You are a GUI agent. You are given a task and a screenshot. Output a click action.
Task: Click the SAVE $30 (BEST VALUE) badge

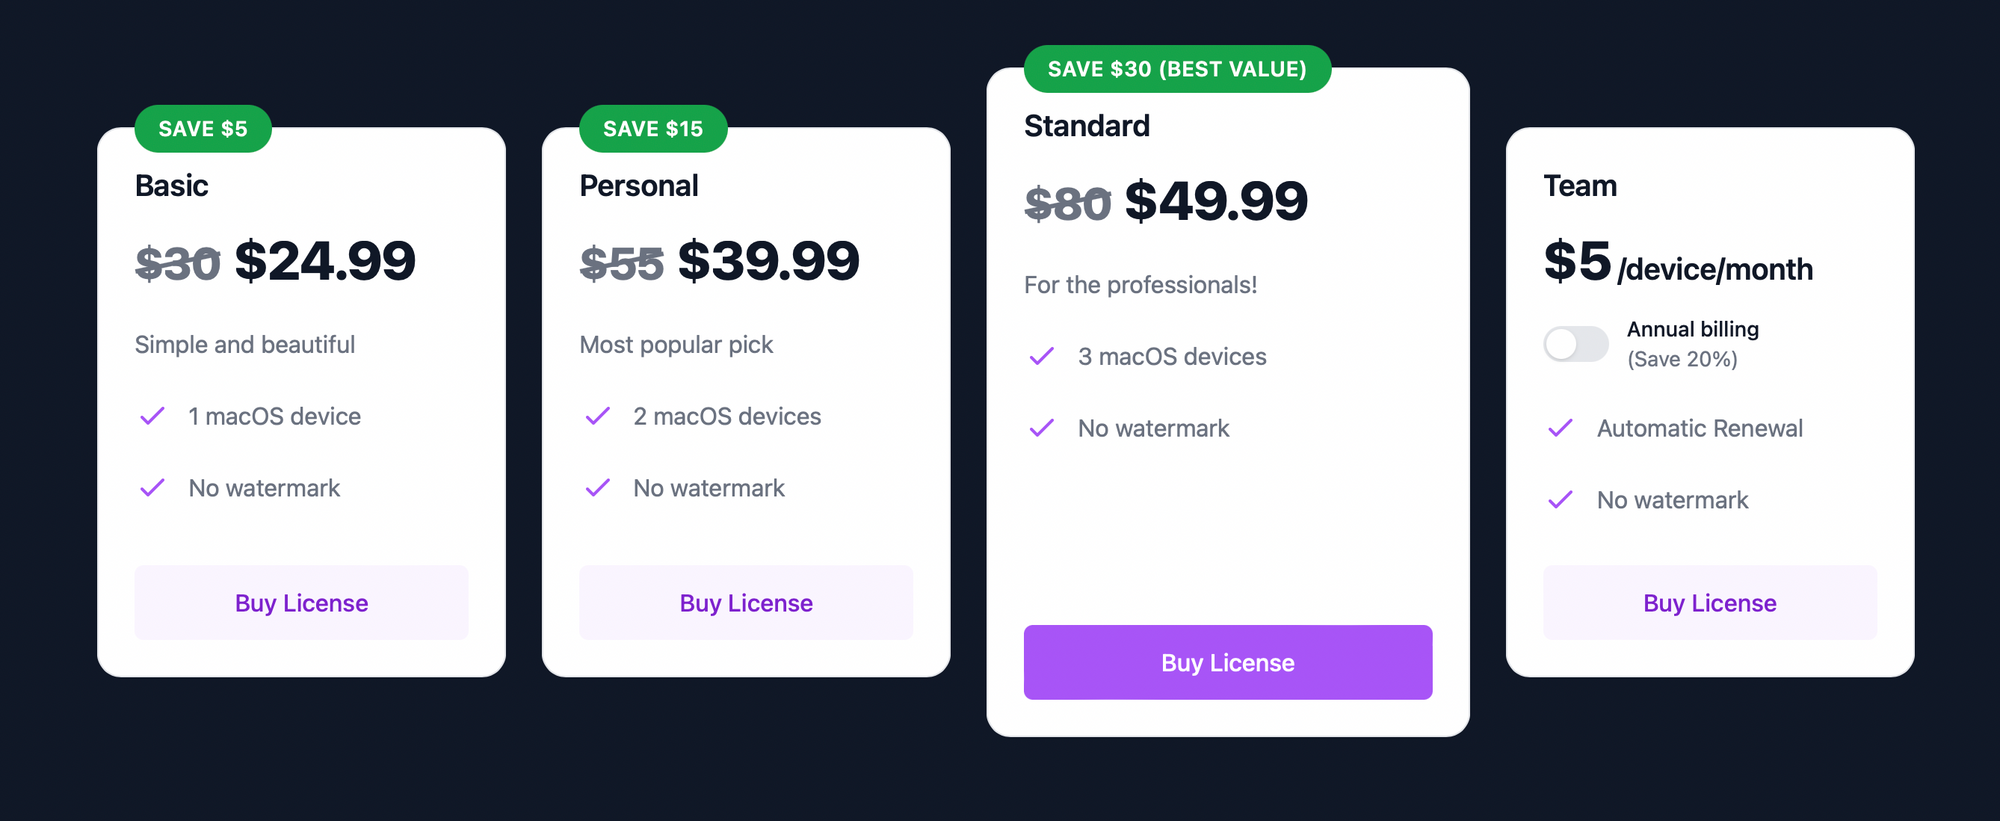[x=1177, y=69]
